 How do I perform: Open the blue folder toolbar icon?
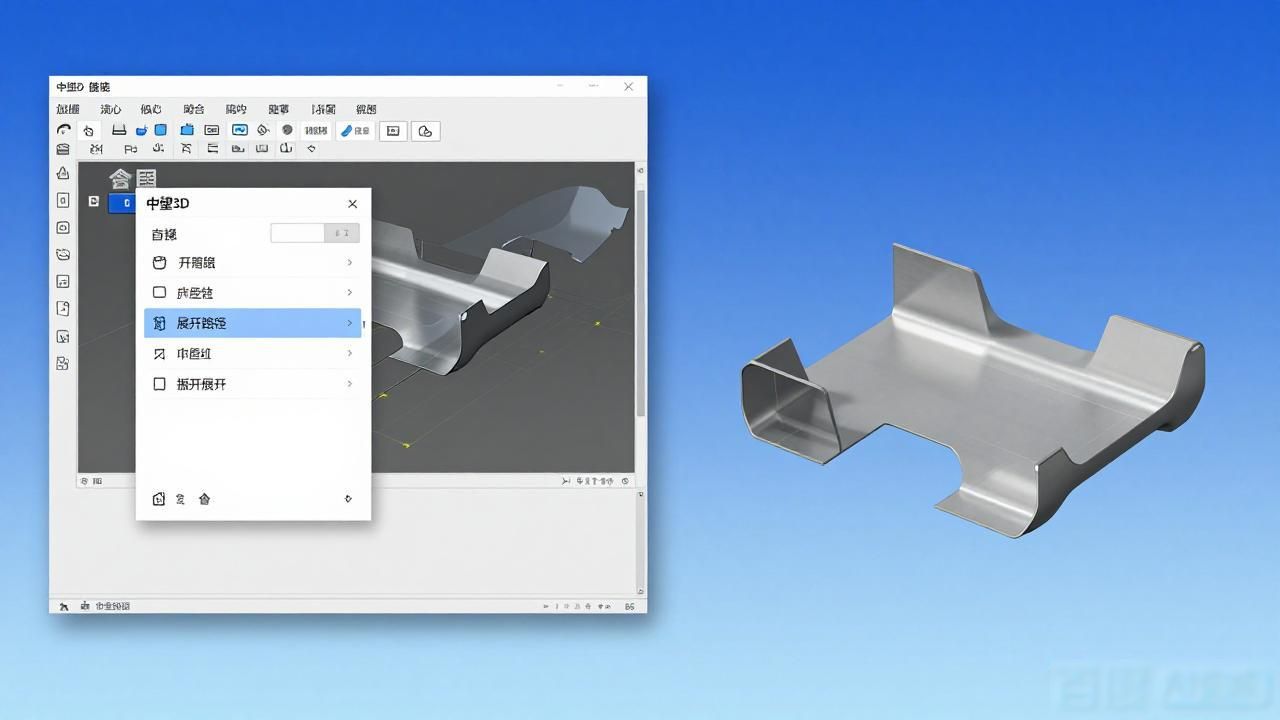point(187,130)
